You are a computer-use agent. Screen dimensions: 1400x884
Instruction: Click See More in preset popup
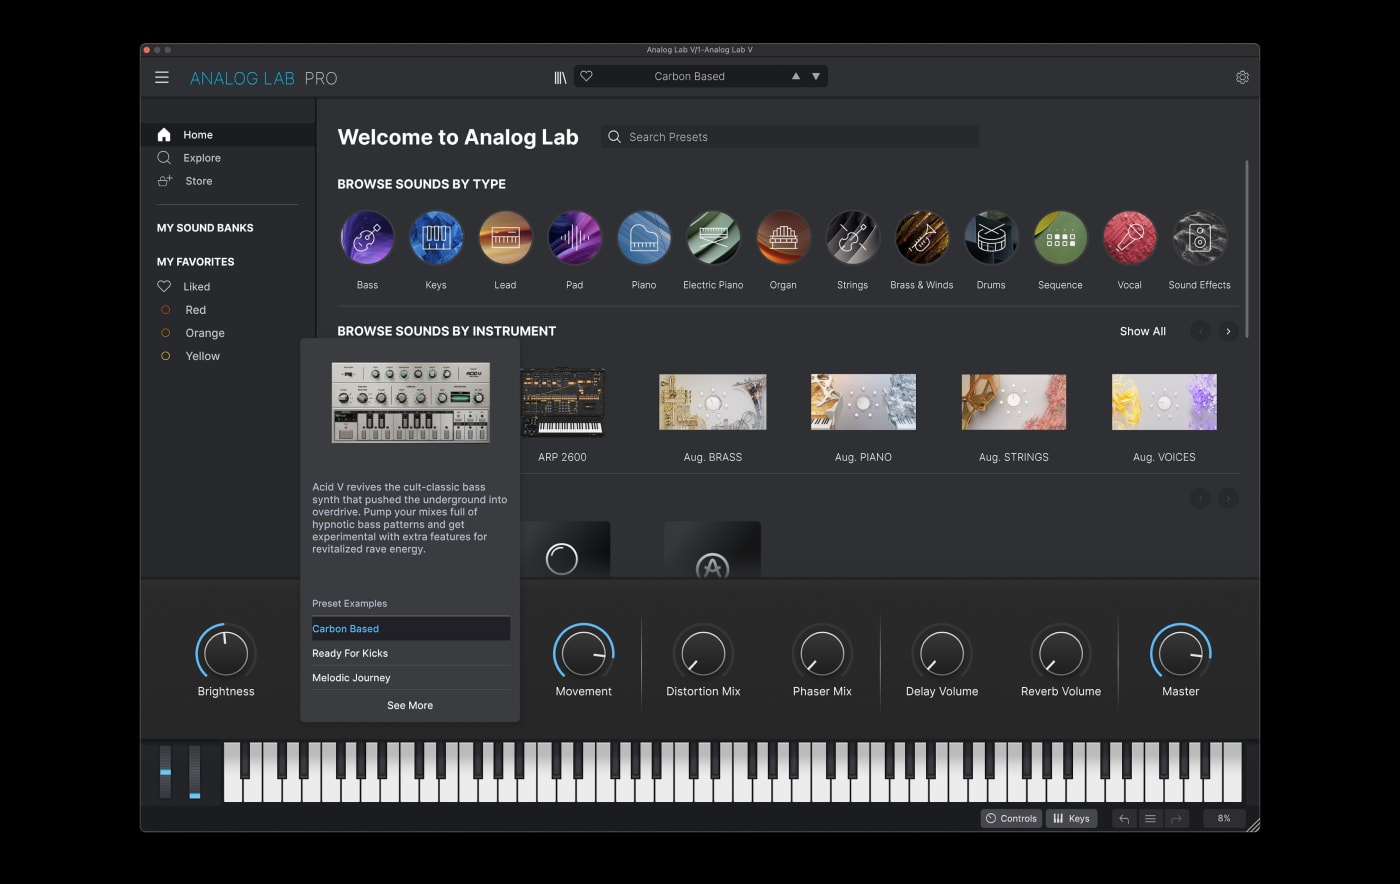pos(410,705)
